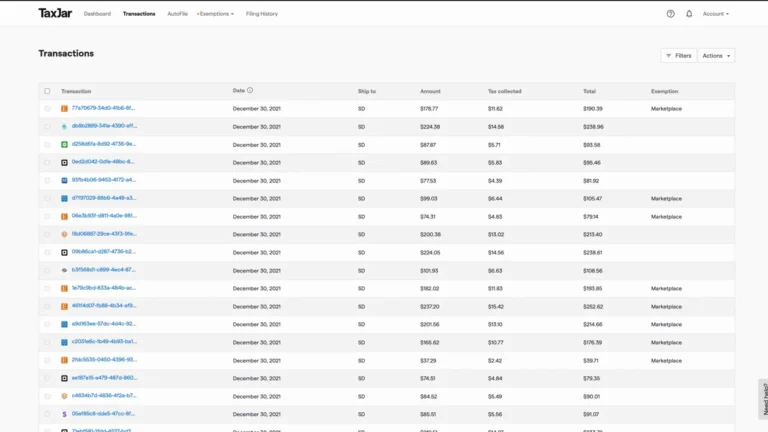Click the Tax collected column header
768x432 pixels.
pyautogui.click(x=504, y=91)
